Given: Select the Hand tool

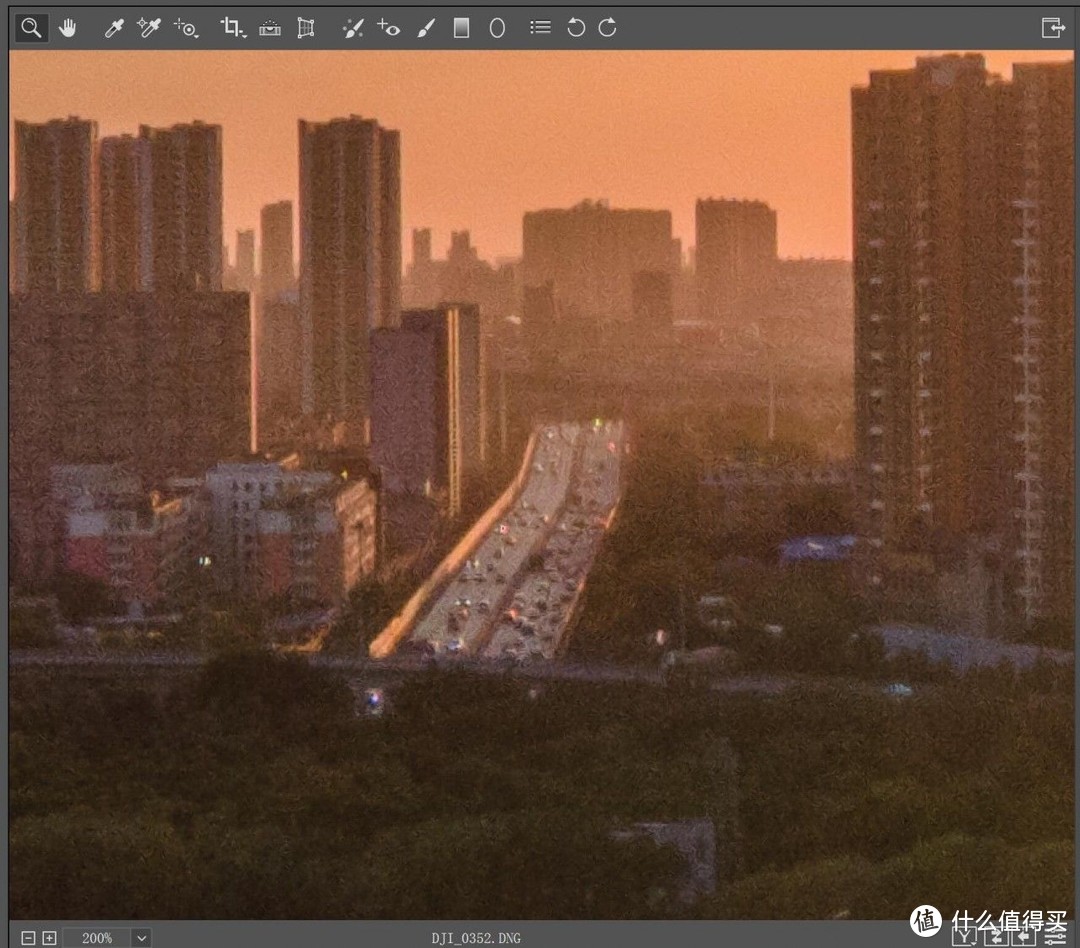Looking at the screenshot, I should (68, 28).
